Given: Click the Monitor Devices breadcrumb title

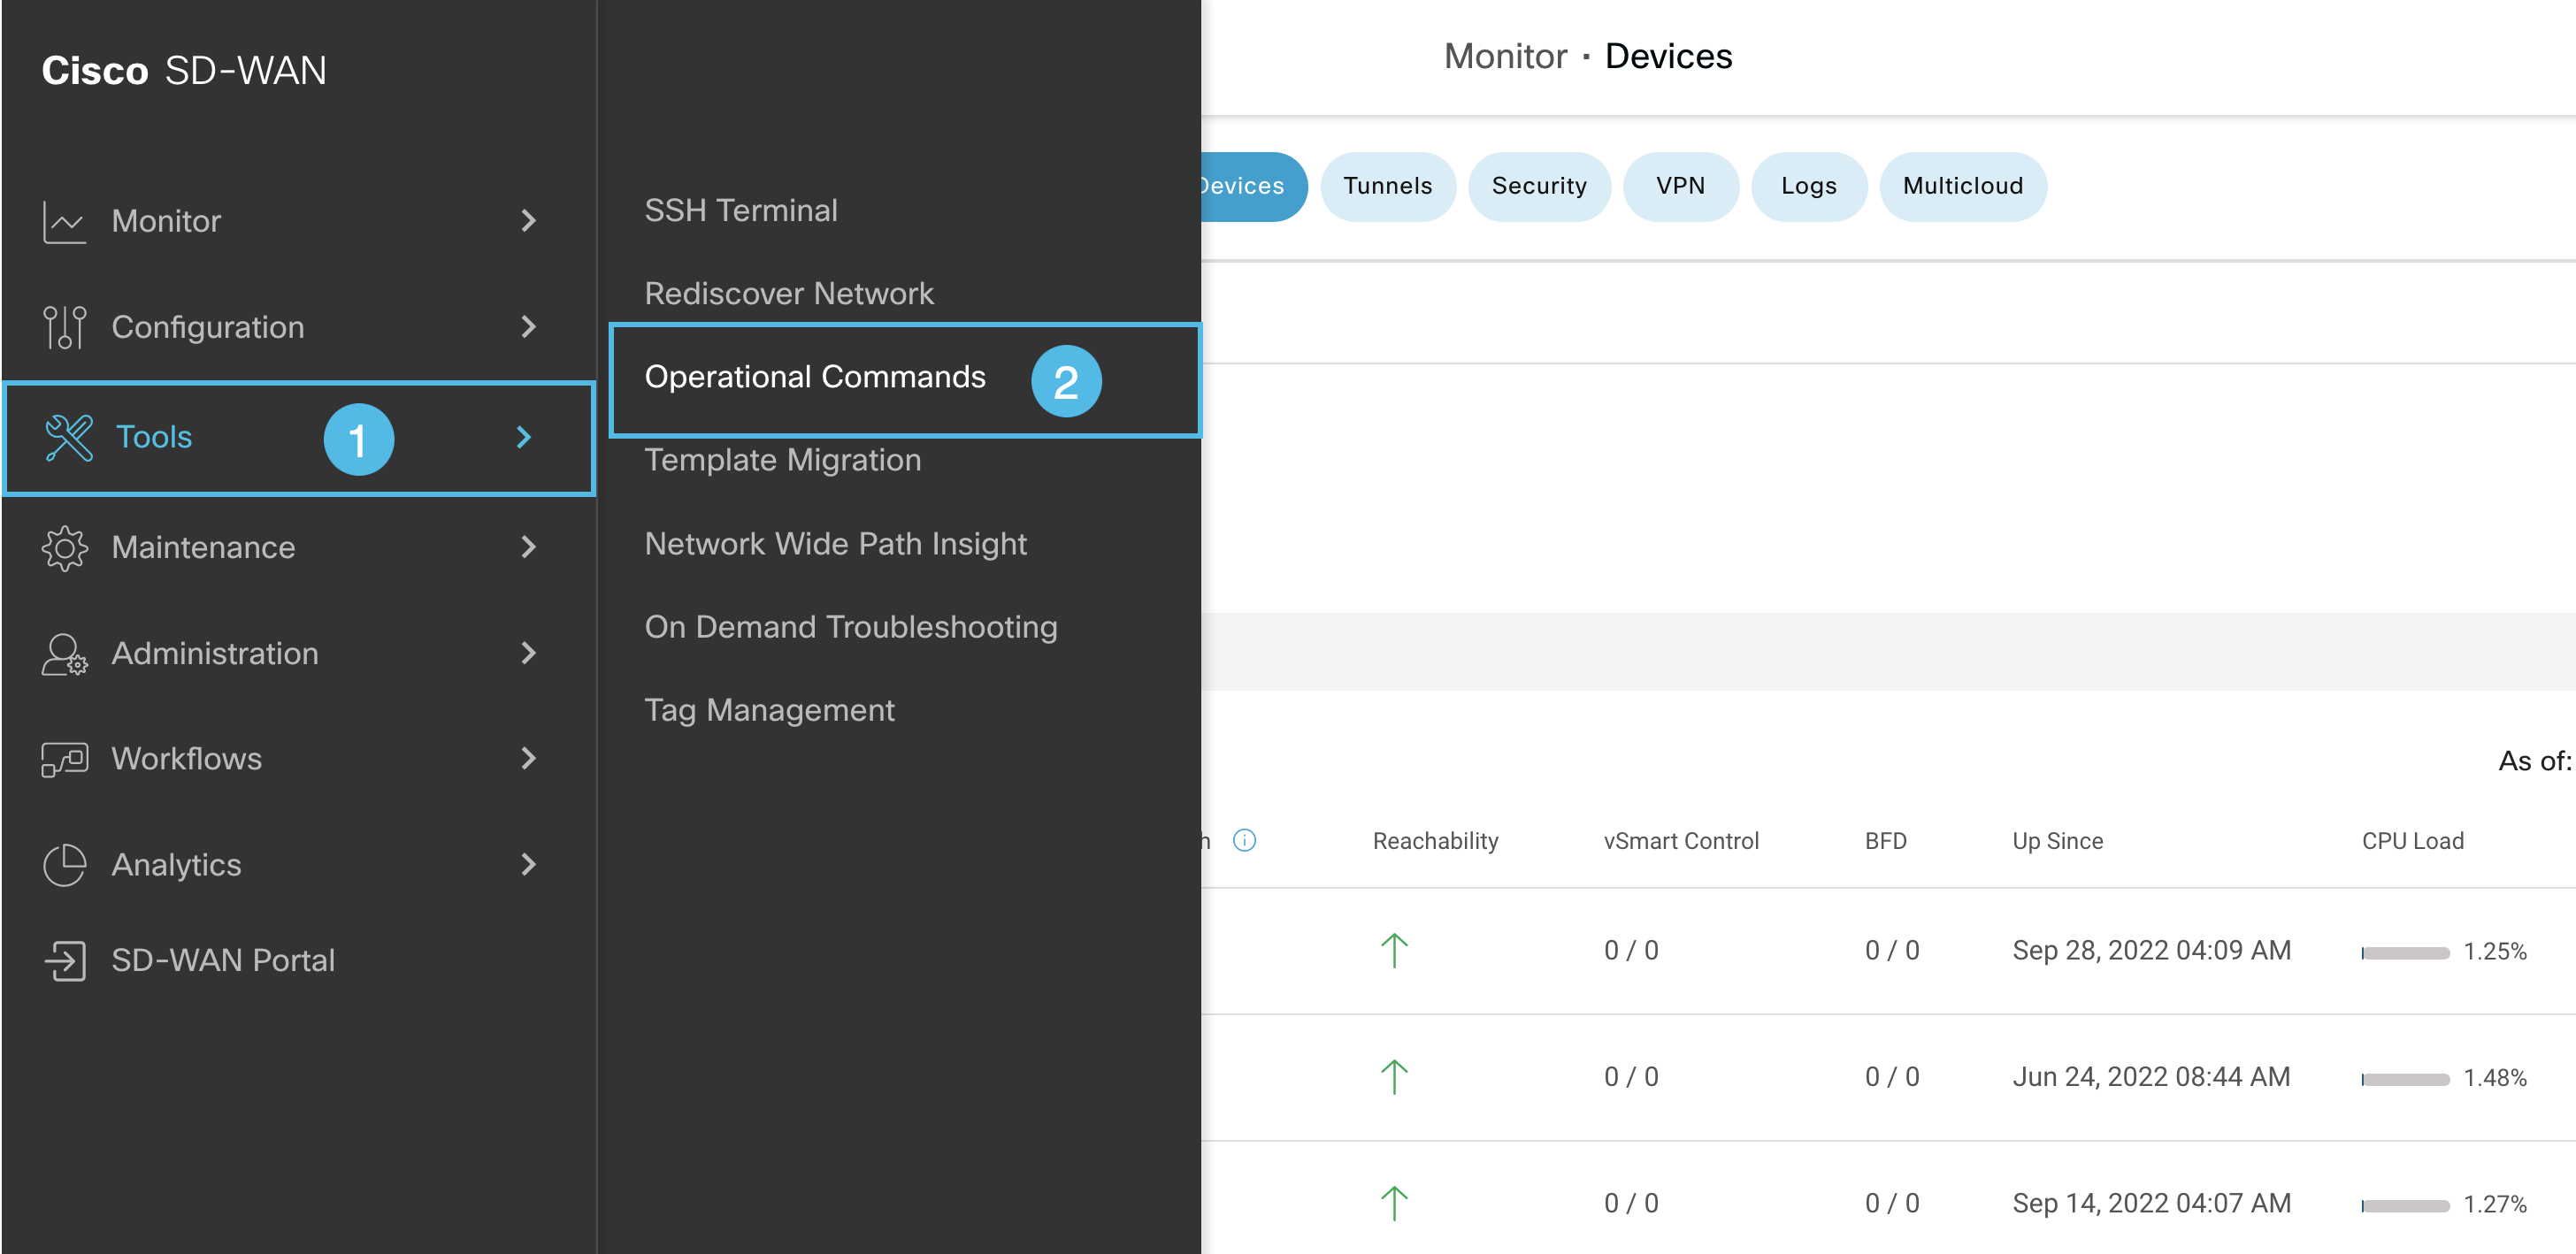Looking at the screenshot, I should (1588, 56).
